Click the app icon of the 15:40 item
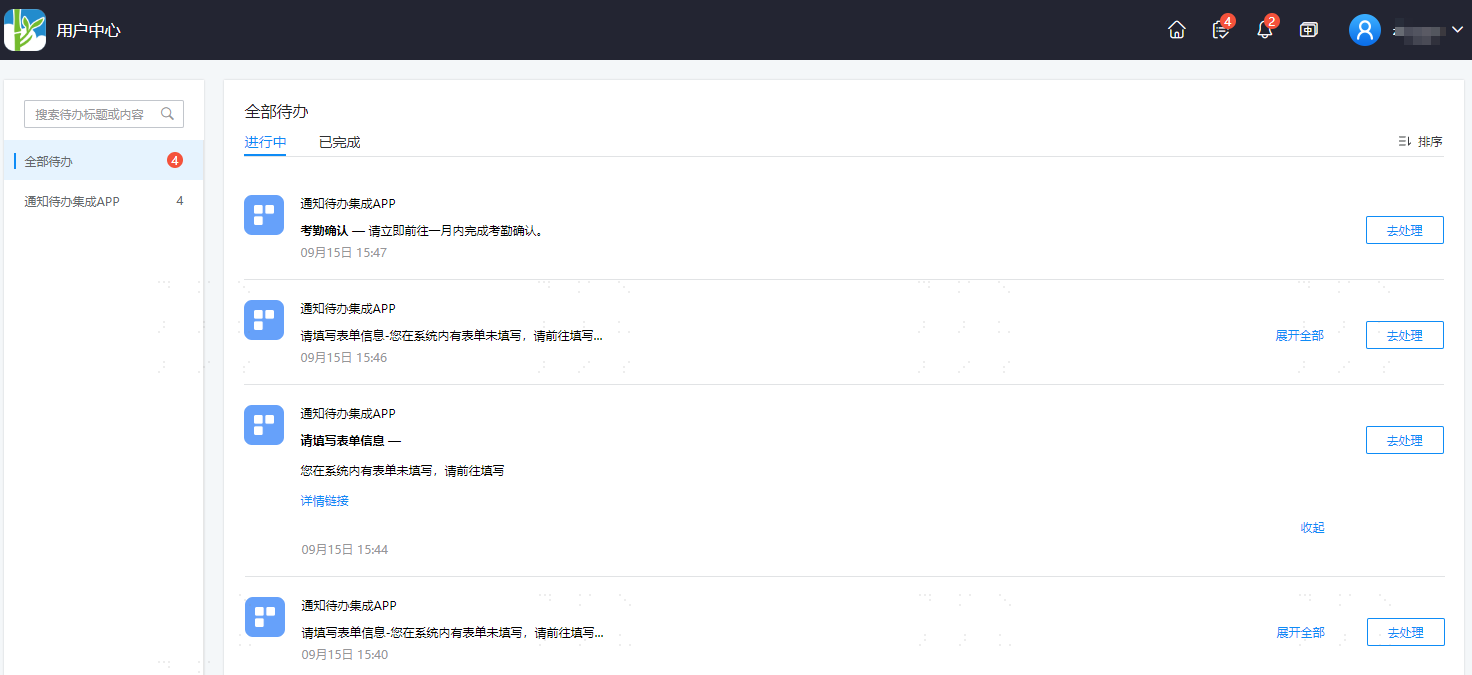The height and width of the screenshot is (675, 1472). click(265, 617)
